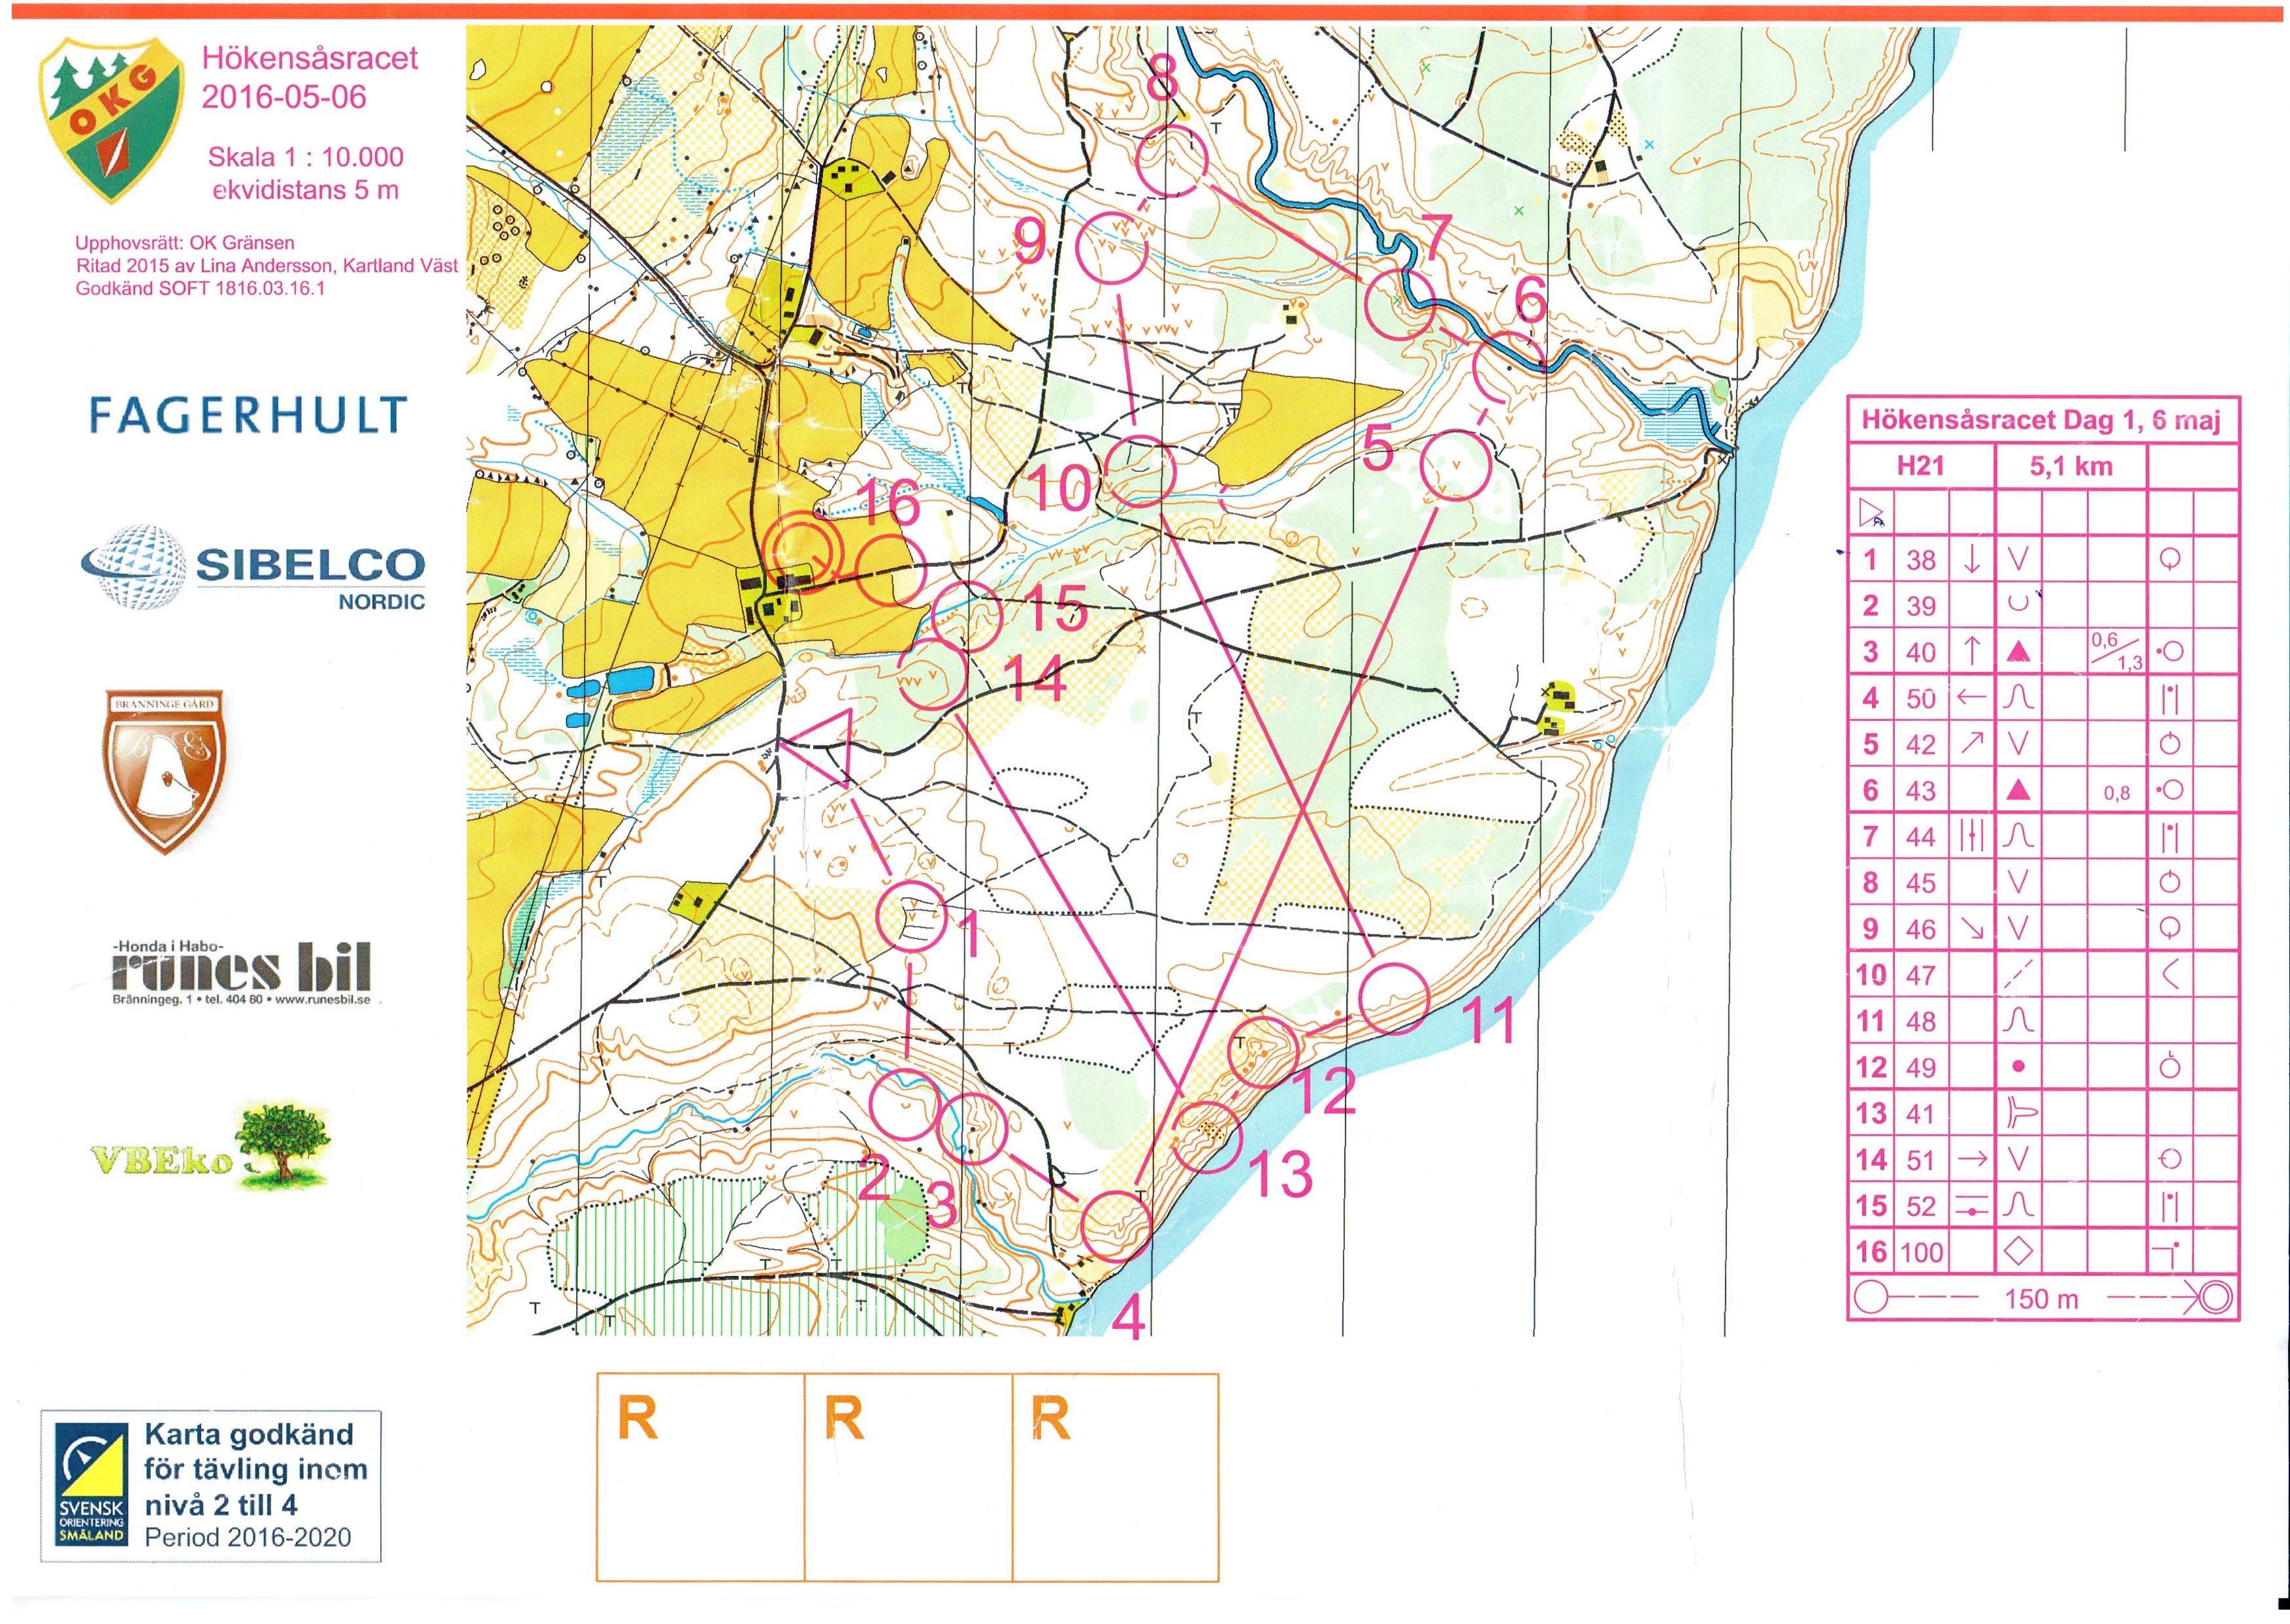Select control circle 11 on the map
2290x1624 pixels.
(x=1395, y=998)
